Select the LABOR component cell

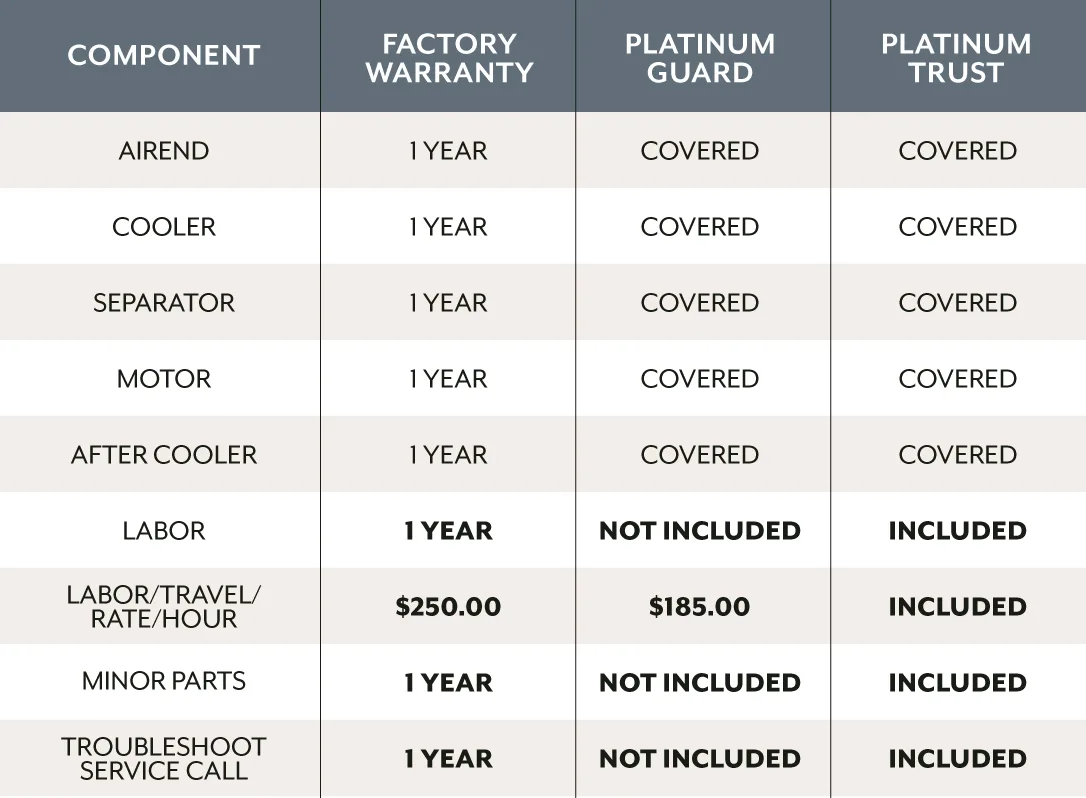coord(164,531)
